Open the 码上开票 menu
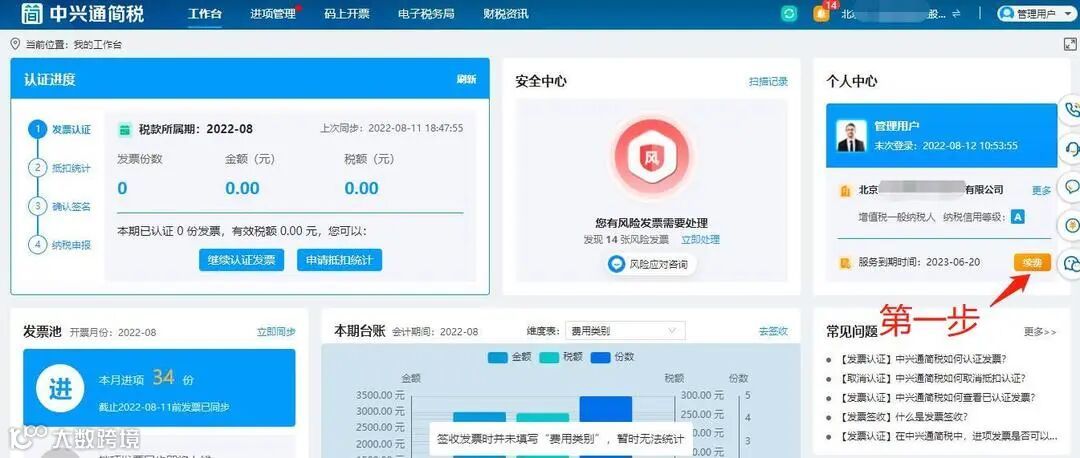Image resolution: width=1080 pixels, height=458 pixels. point(347,14)
